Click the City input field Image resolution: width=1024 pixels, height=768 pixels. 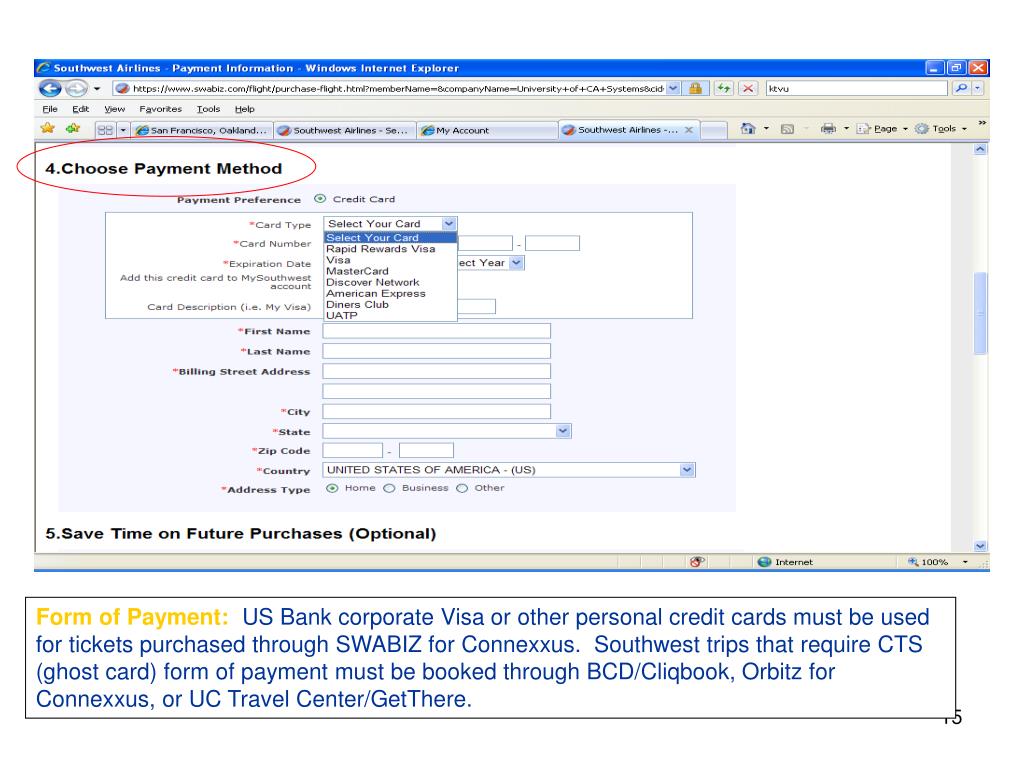[x=436, y=411]
